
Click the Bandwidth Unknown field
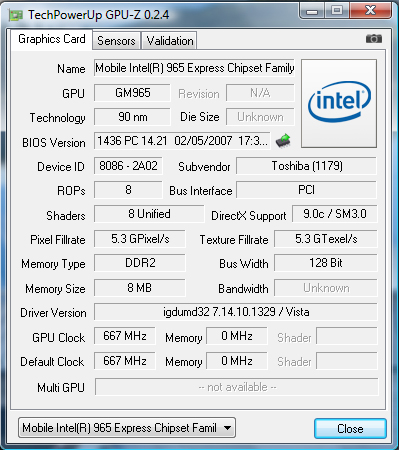(326, 288)
